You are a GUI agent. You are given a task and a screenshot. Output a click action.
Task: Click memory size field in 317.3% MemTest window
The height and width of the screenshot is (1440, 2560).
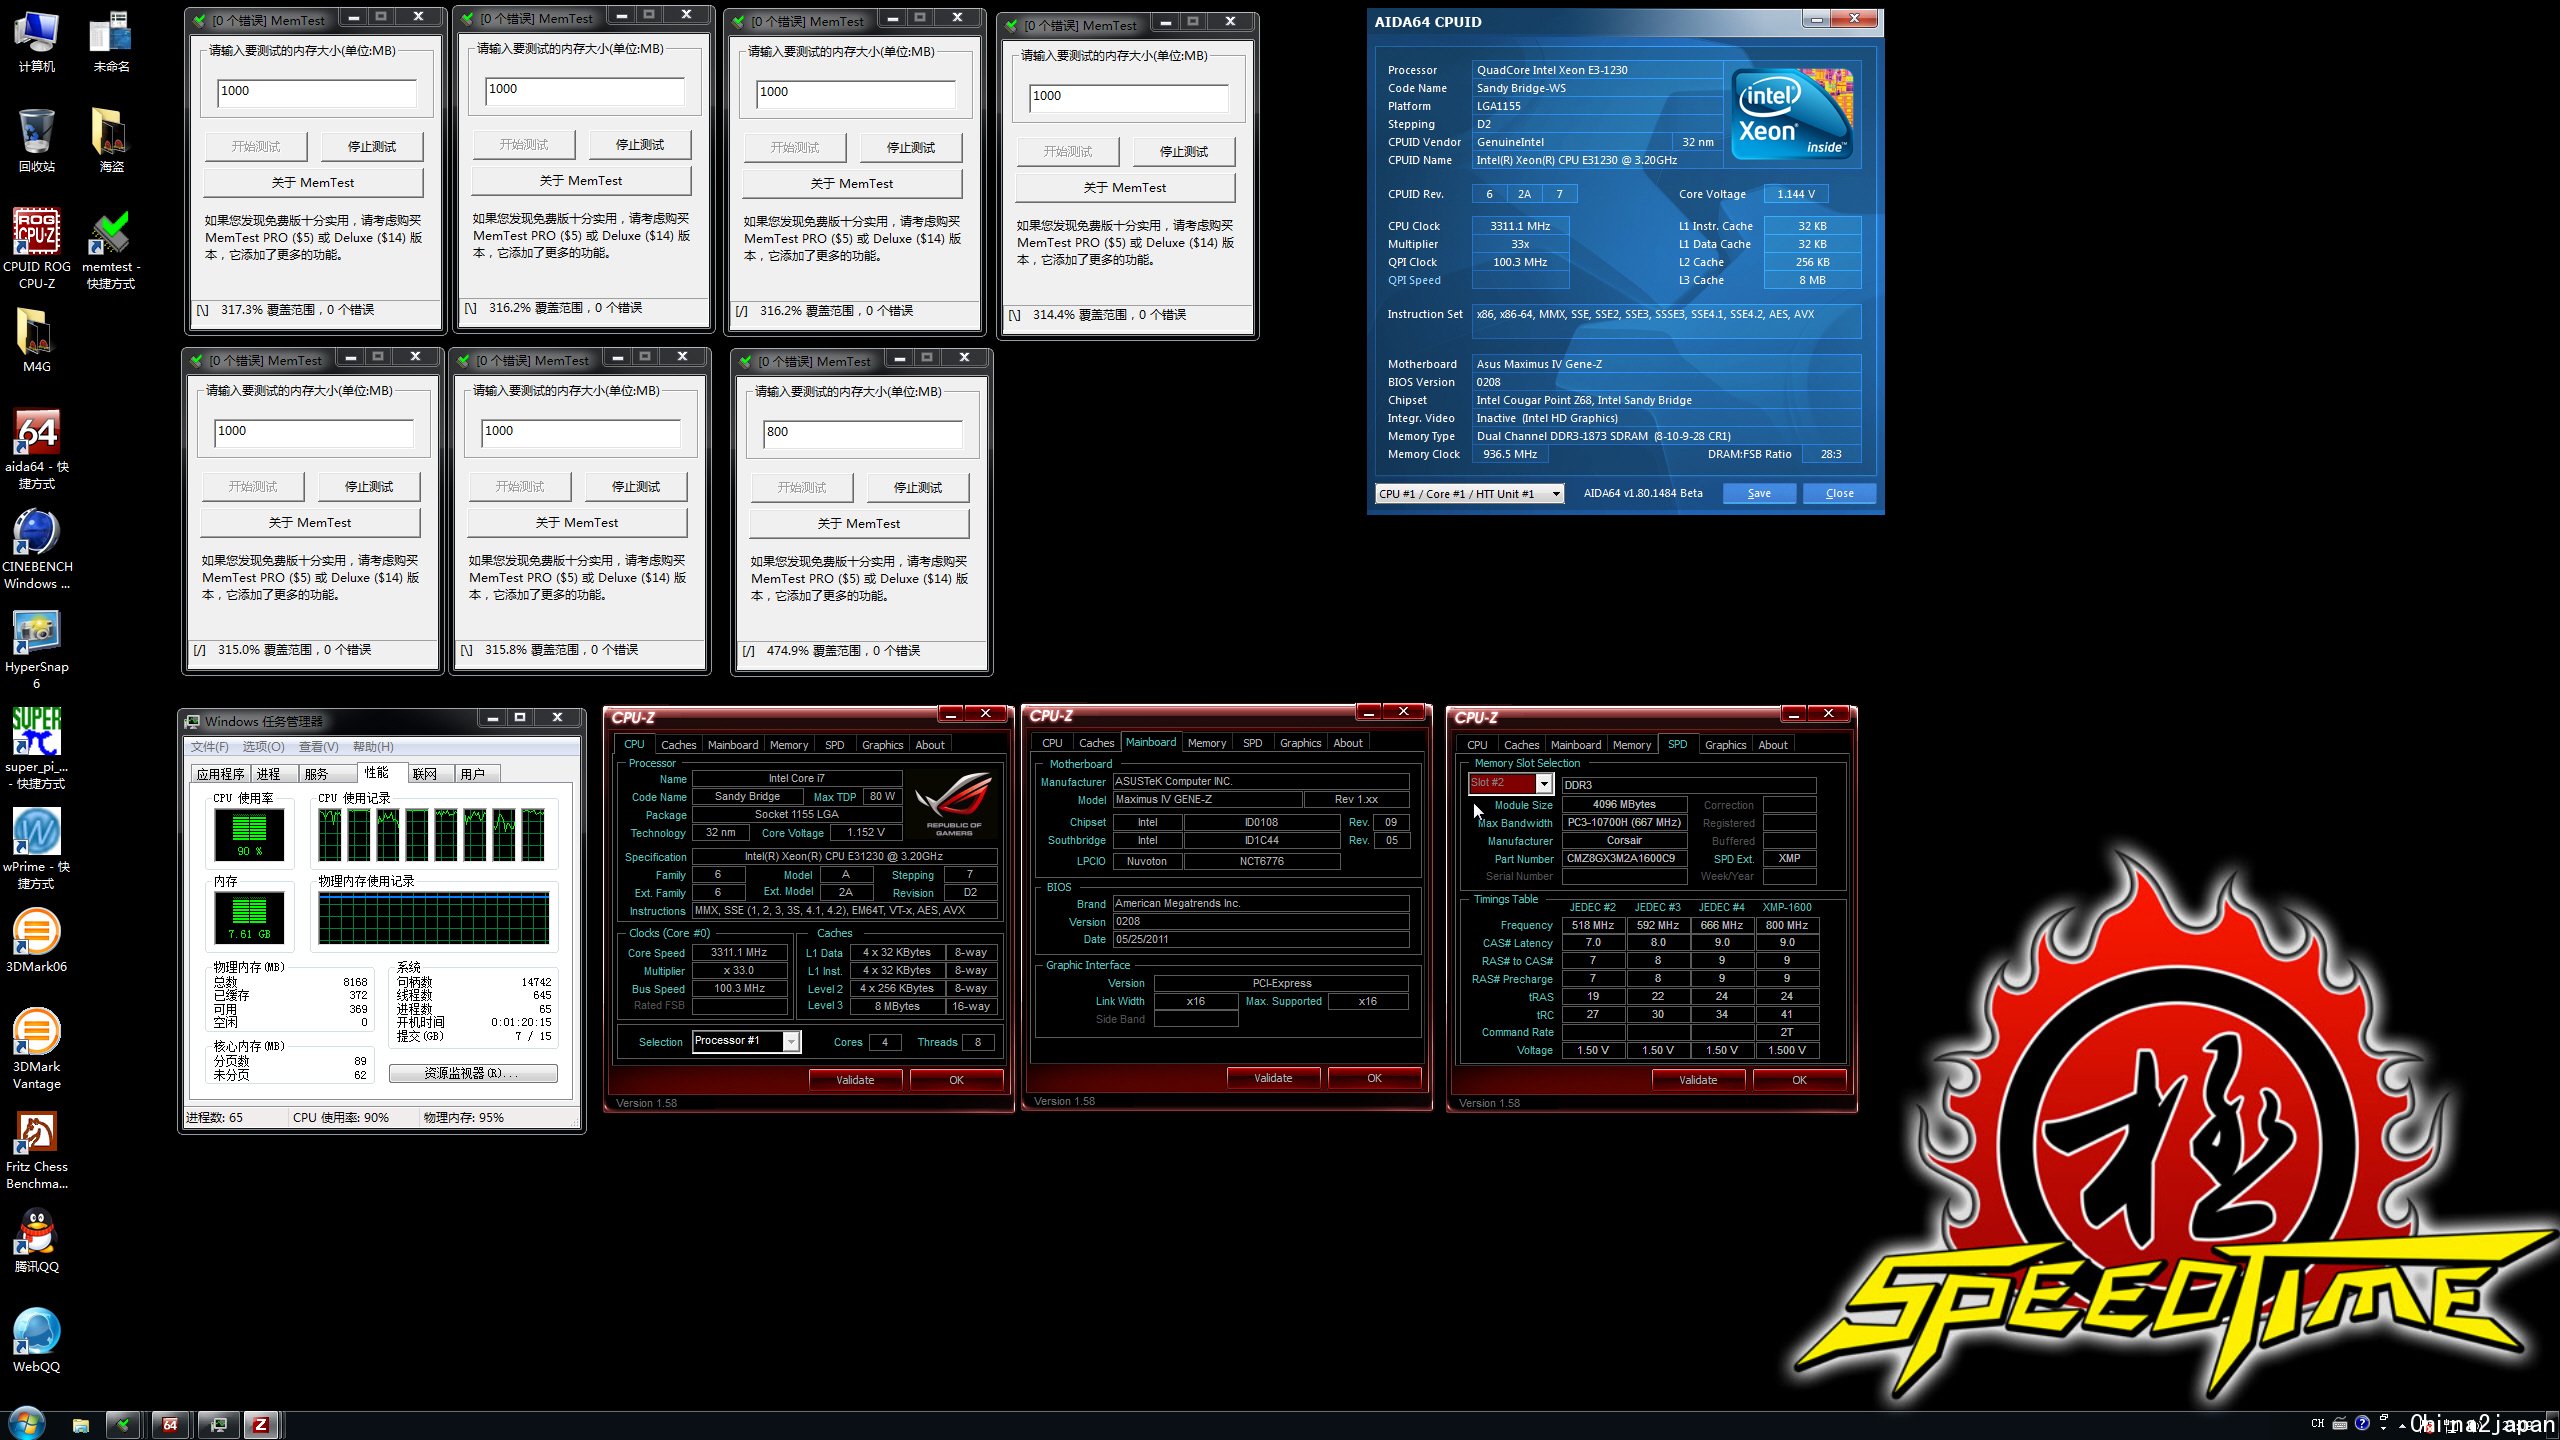point(316,92)
